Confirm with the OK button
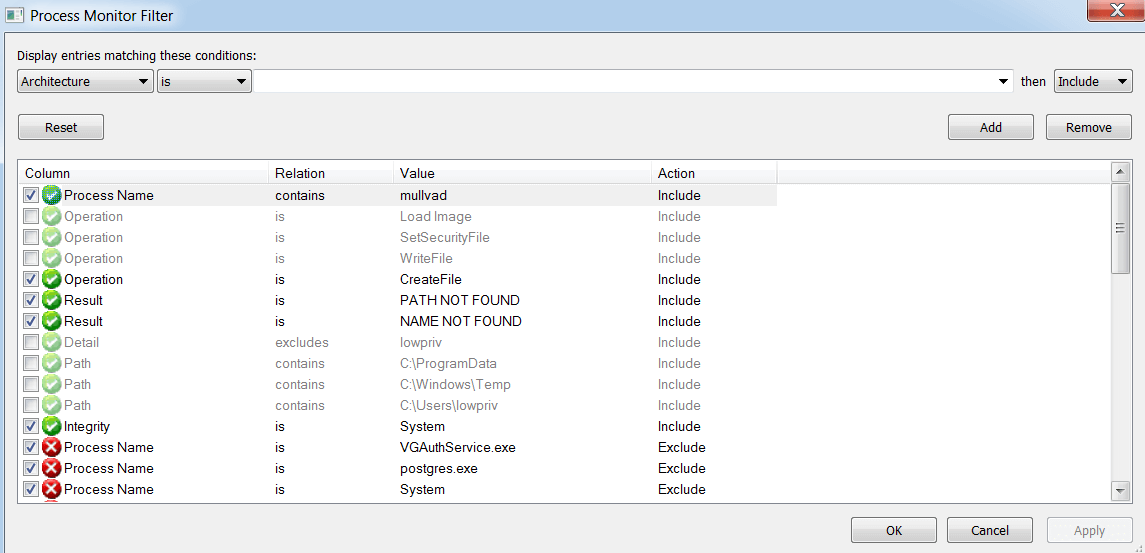The height and width of the screenshot is (553, 1145). (894, 530)
